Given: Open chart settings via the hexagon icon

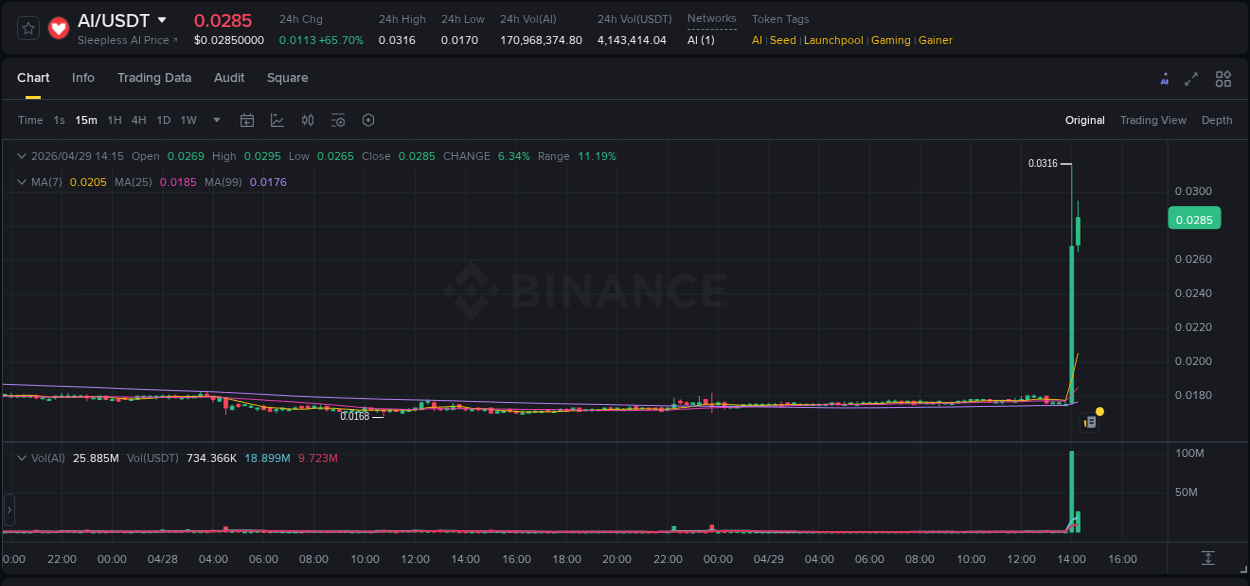Looking at the screenshot, I should [368, 120].
